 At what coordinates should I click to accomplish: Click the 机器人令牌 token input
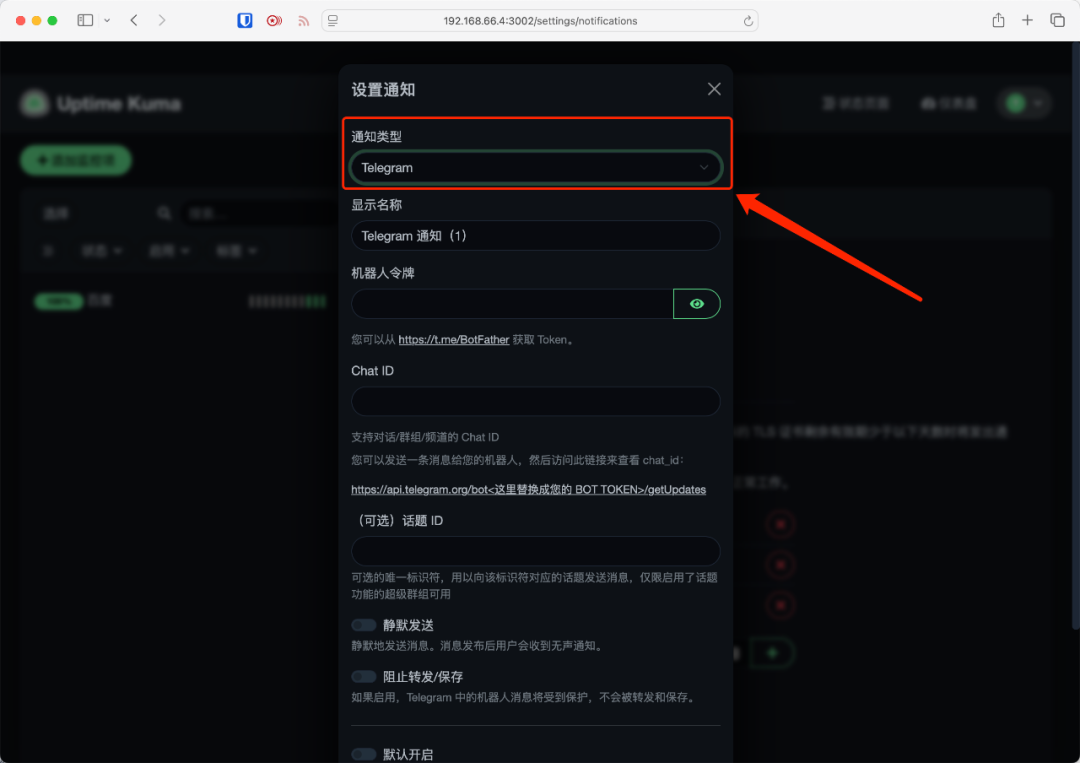(512, 304)
